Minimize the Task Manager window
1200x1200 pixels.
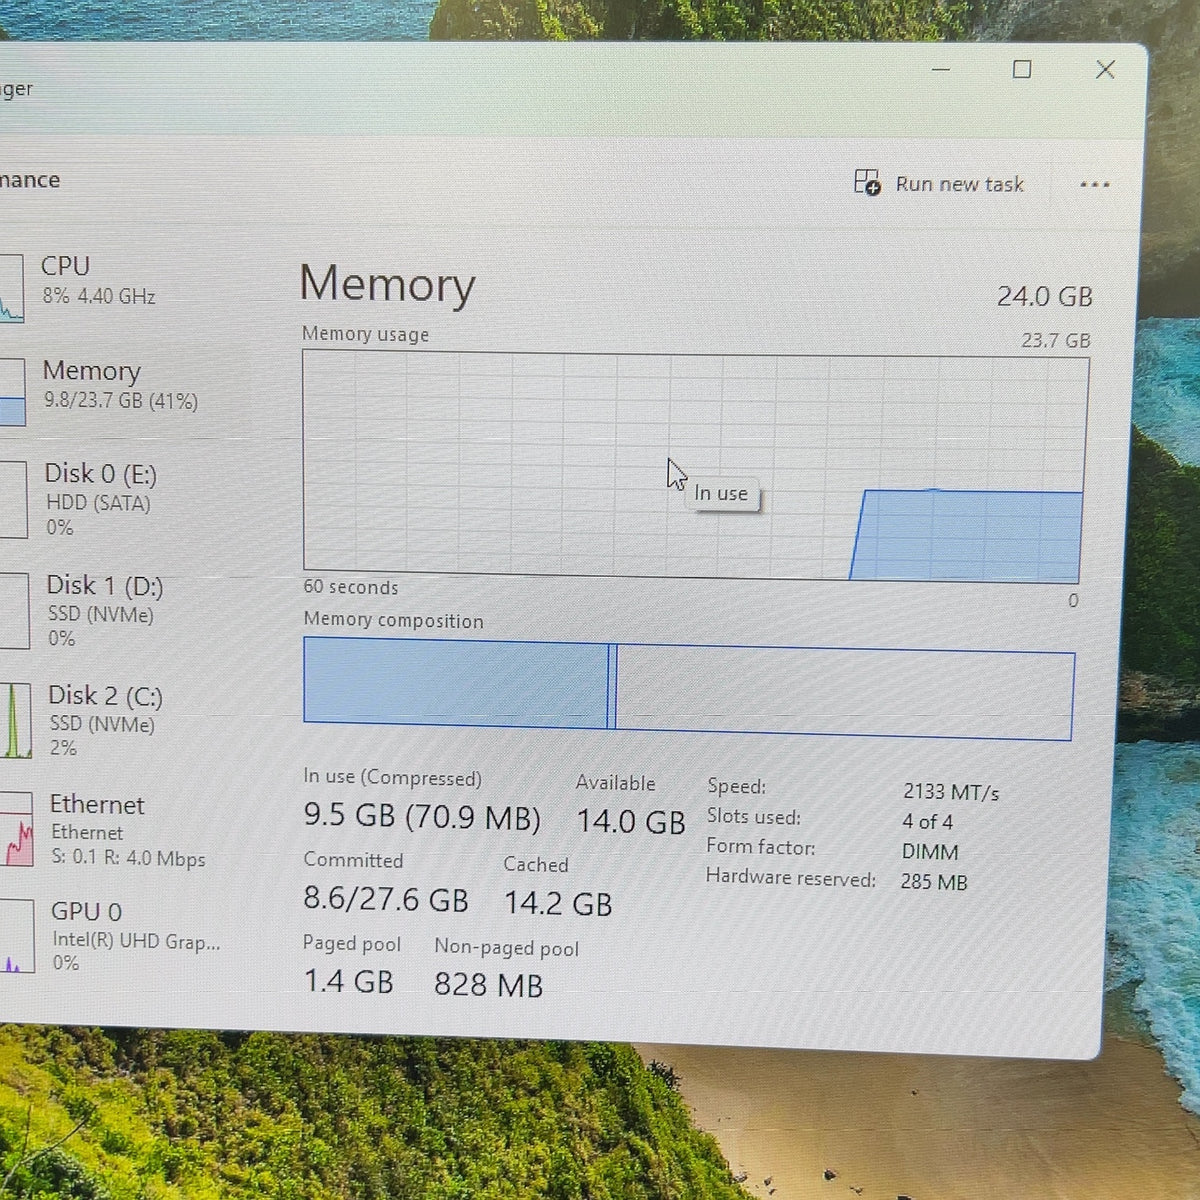940,69
